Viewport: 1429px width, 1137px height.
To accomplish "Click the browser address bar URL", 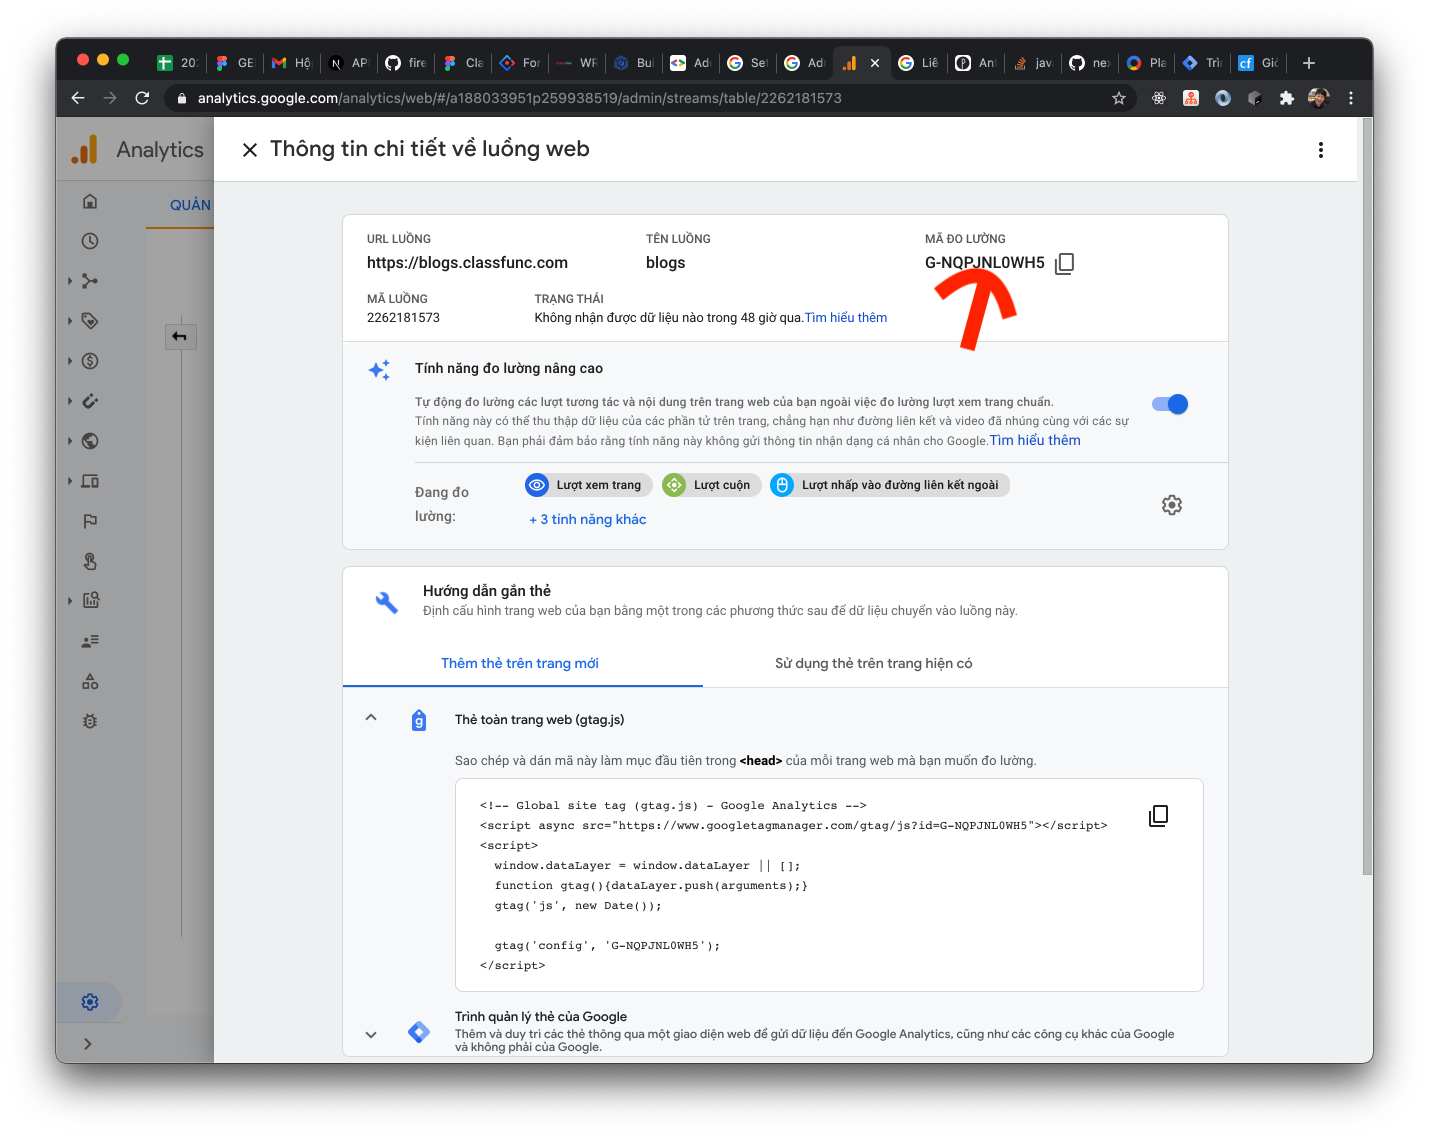I will 520,98.
